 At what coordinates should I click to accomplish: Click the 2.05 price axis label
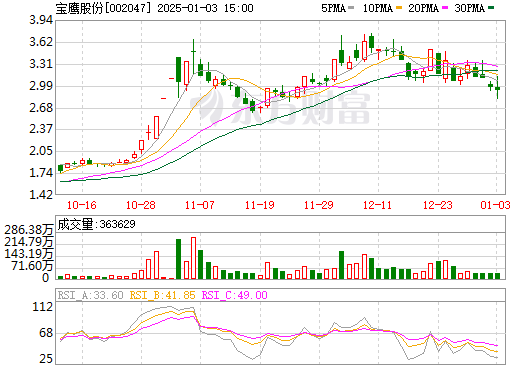[x=41, y=151]
